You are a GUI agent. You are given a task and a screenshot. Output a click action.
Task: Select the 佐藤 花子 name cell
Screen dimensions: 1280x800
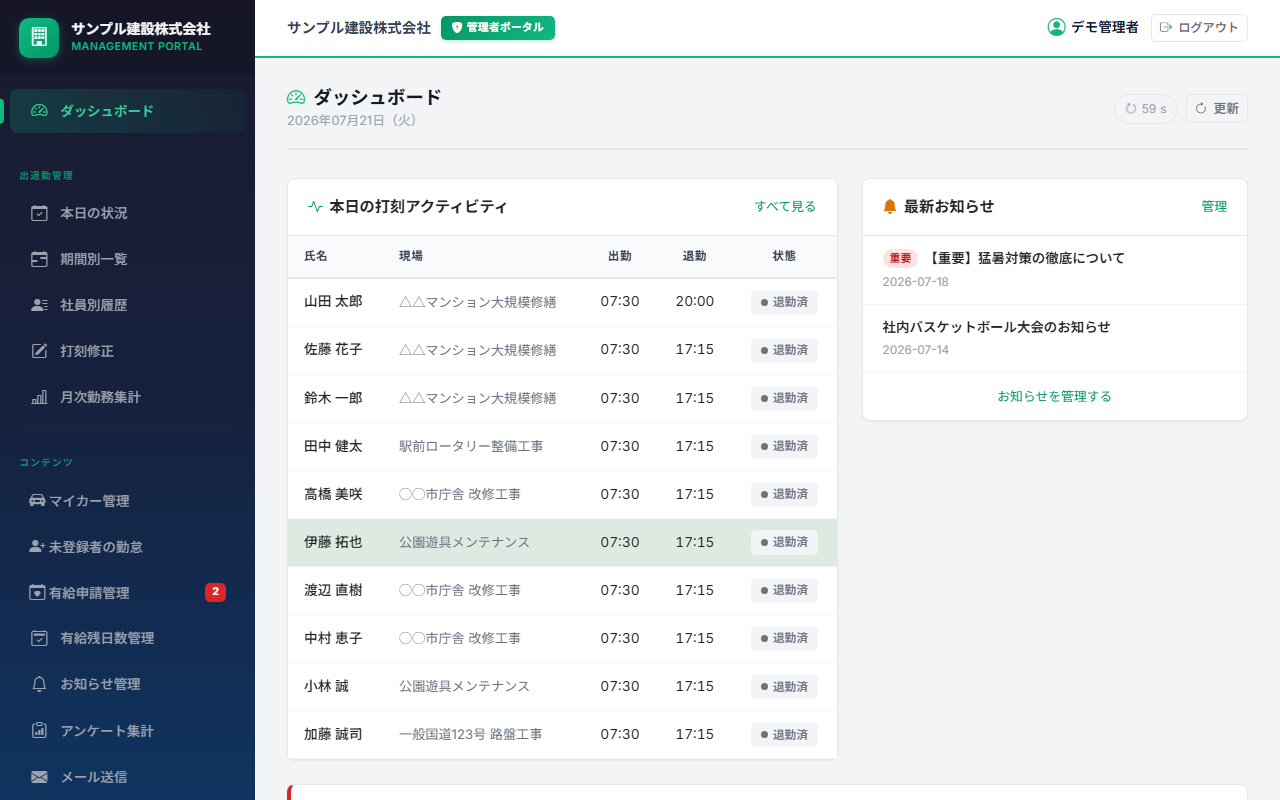click(x=333, y=349)
